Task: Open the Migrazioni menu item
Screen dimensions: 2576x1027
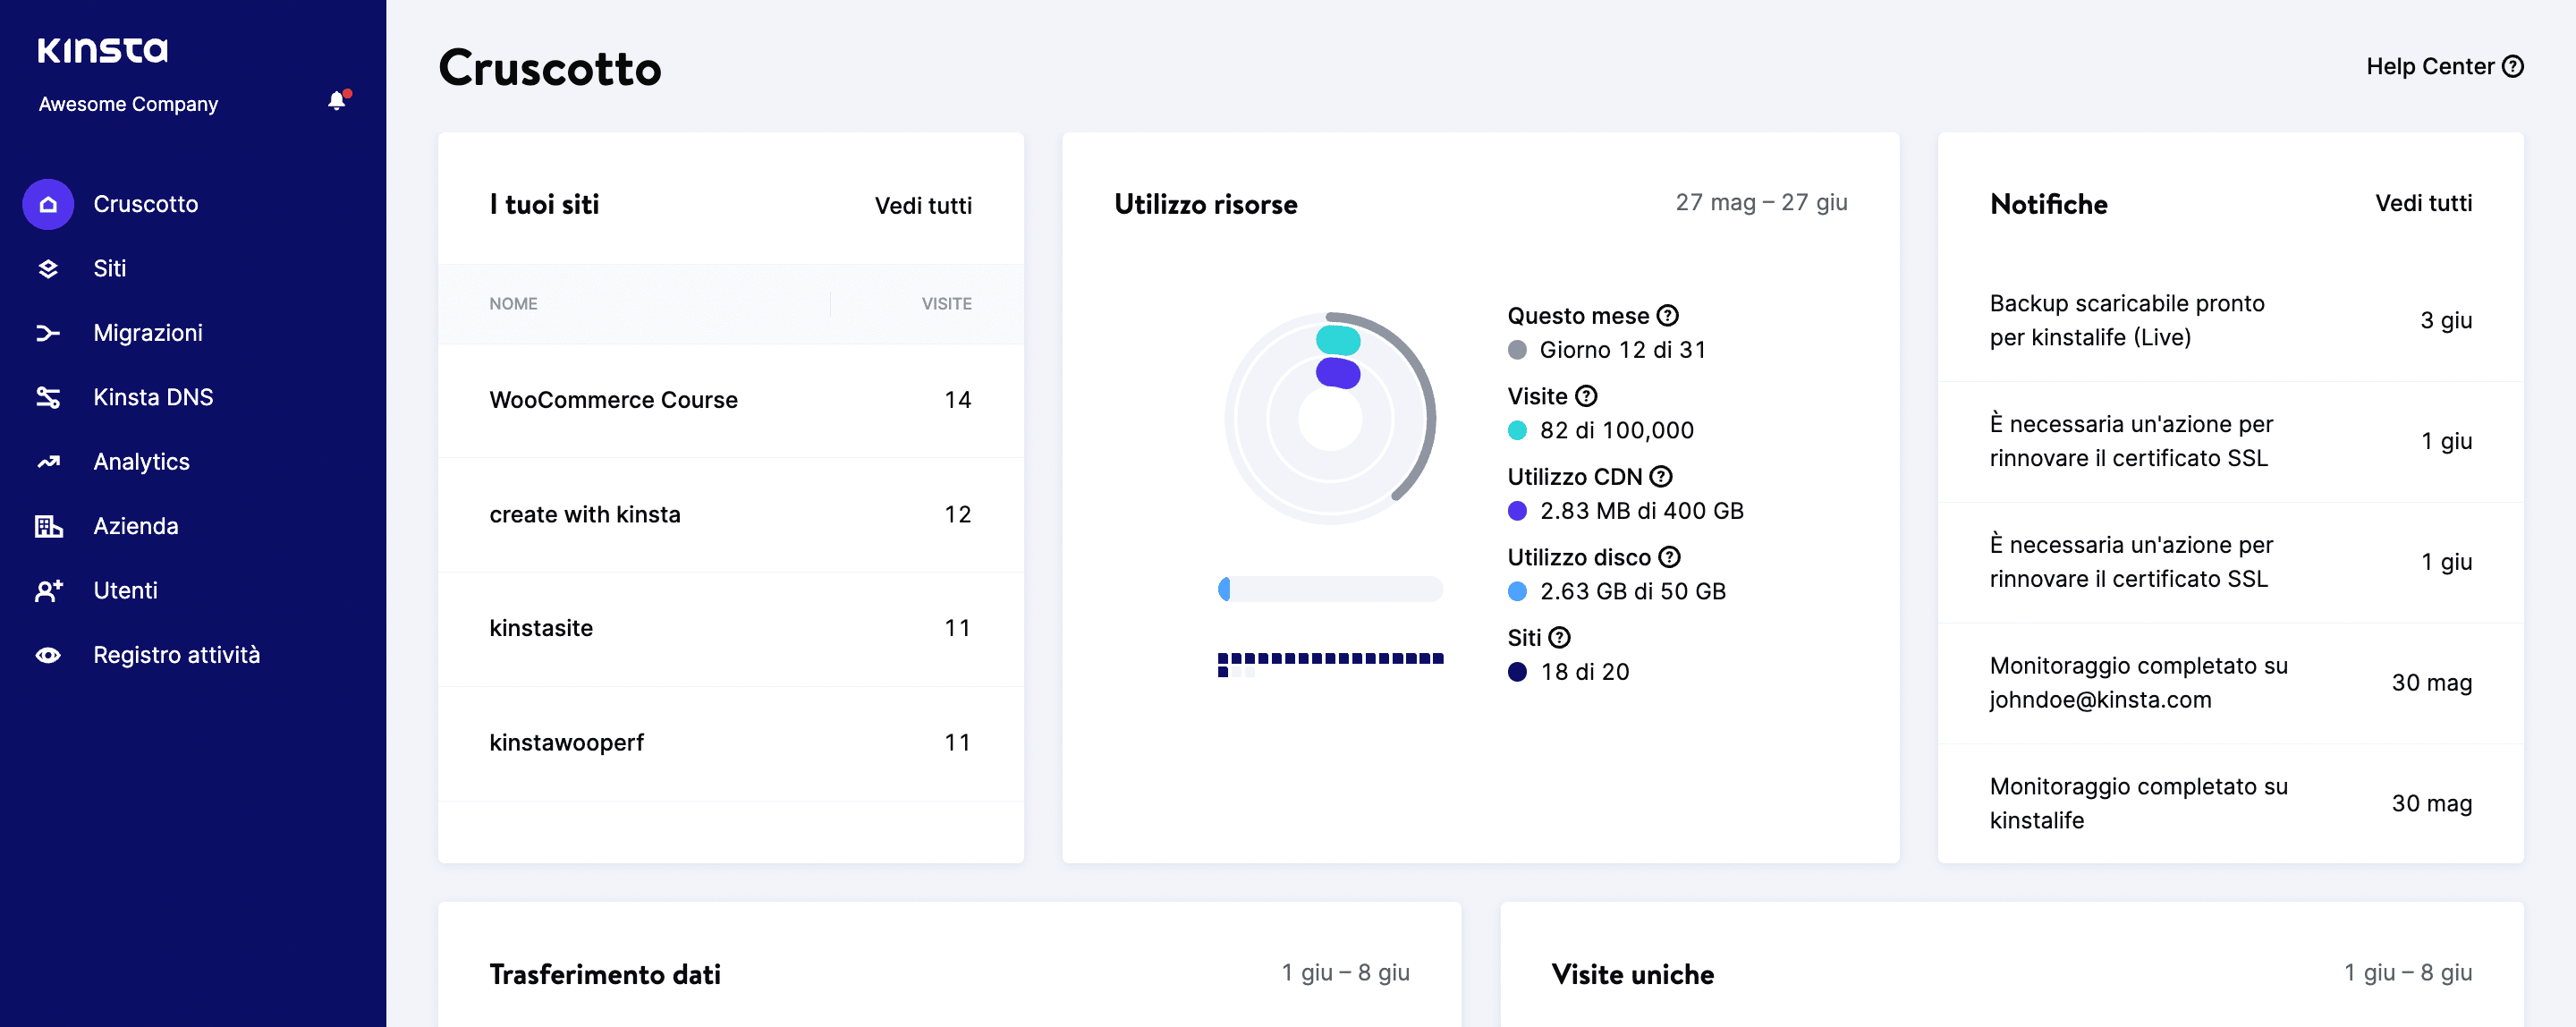Action: click(147, 333)
